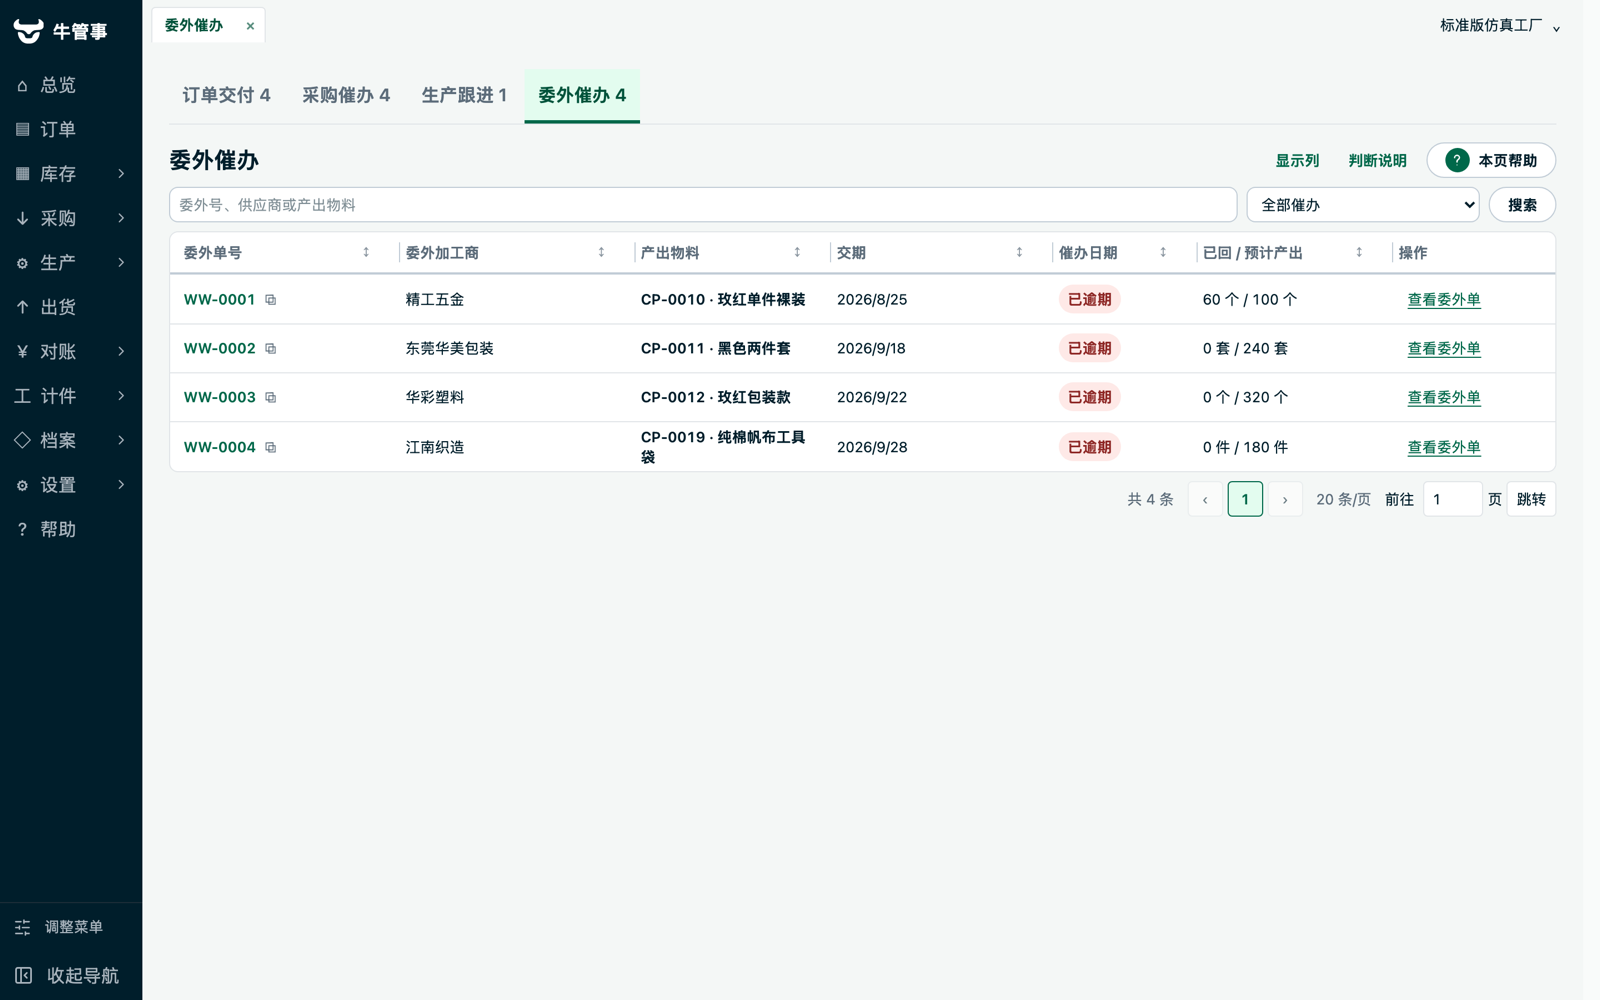
Task: Sort by 交期 column arrow
Action: (1019, 253)
